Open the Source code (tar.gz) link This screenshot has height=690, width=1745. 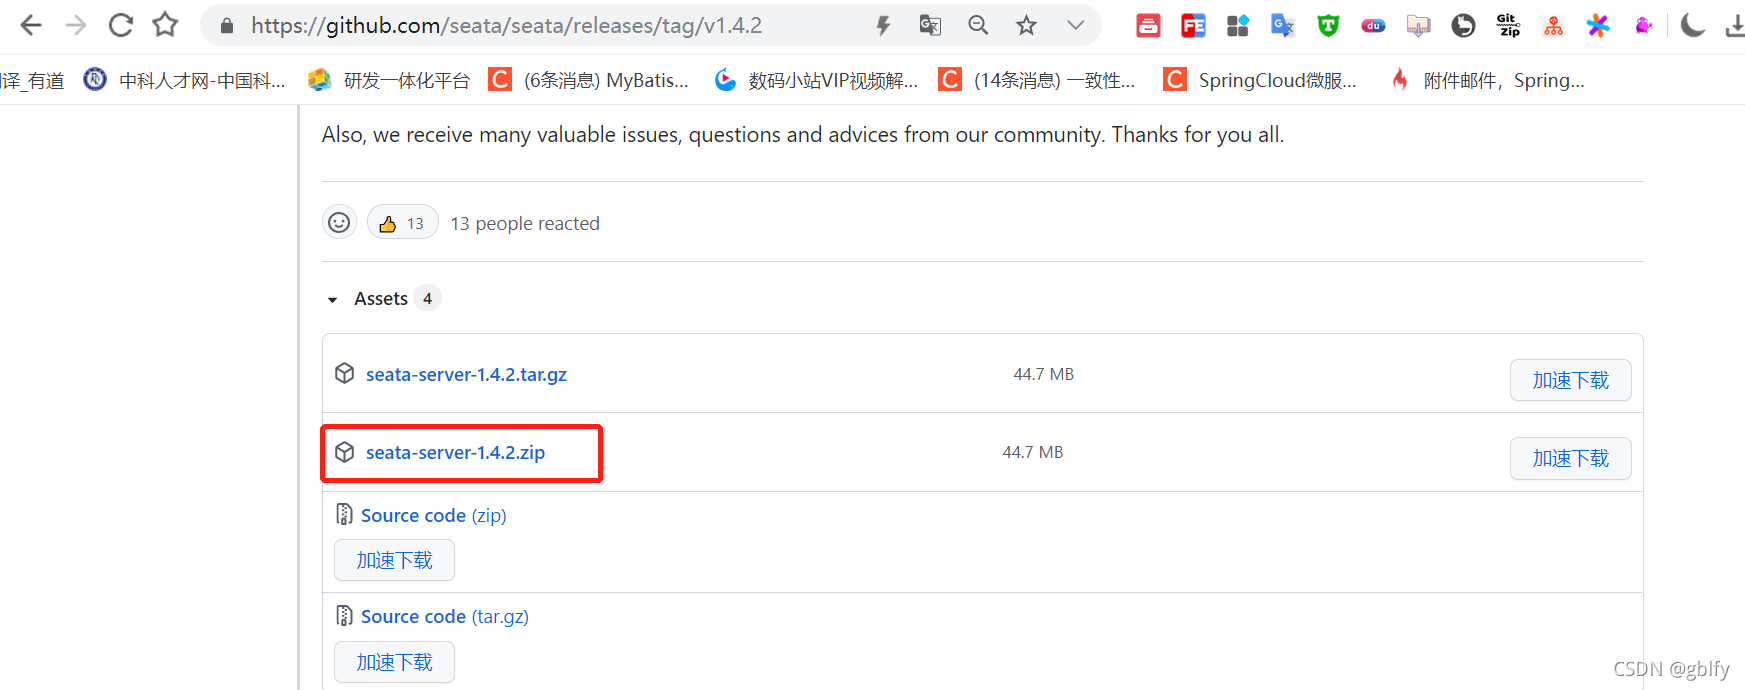pyautogui.click(x=445, y=616)
